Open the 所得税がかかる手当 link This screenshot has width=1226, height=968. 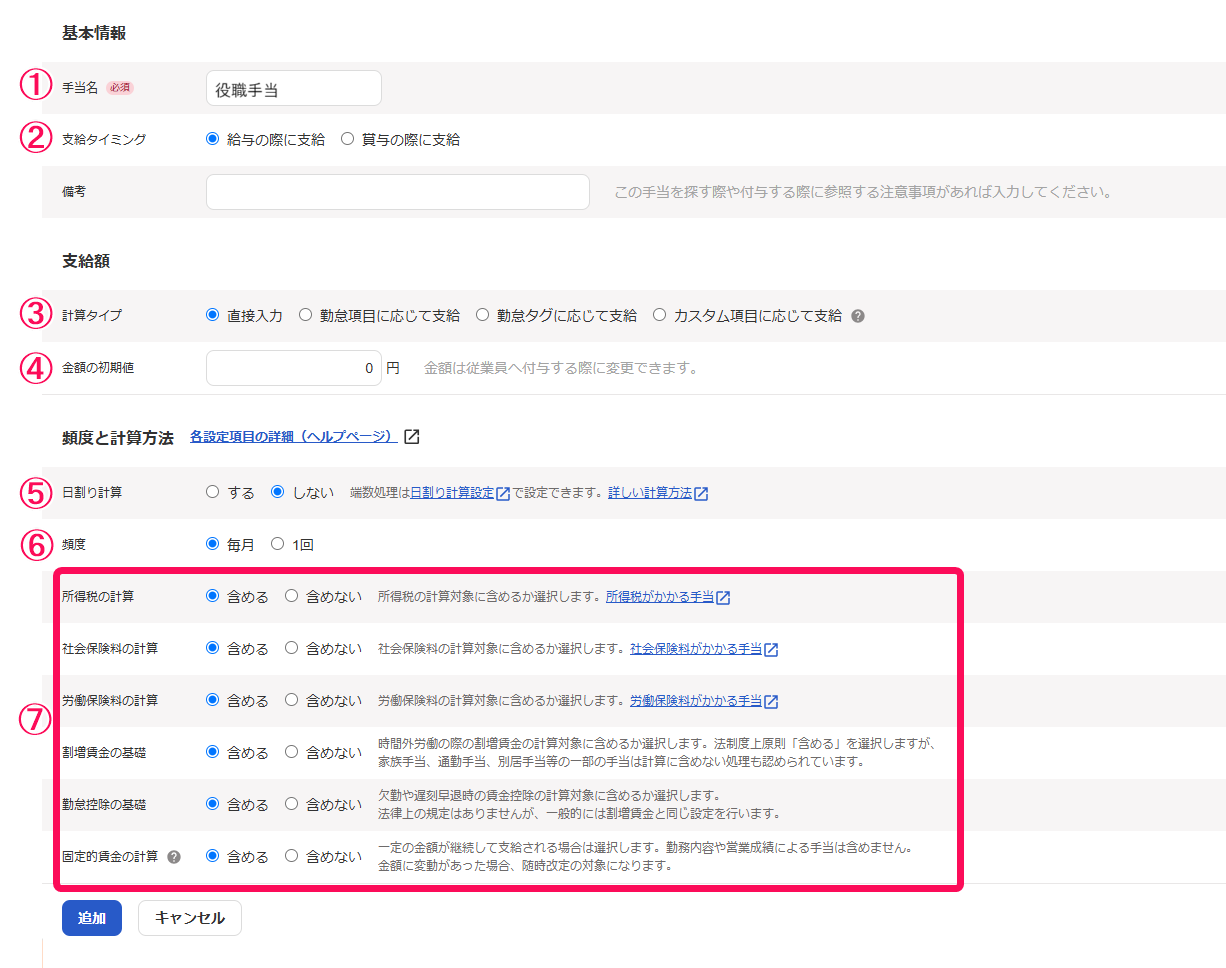(x=660, y=597)
